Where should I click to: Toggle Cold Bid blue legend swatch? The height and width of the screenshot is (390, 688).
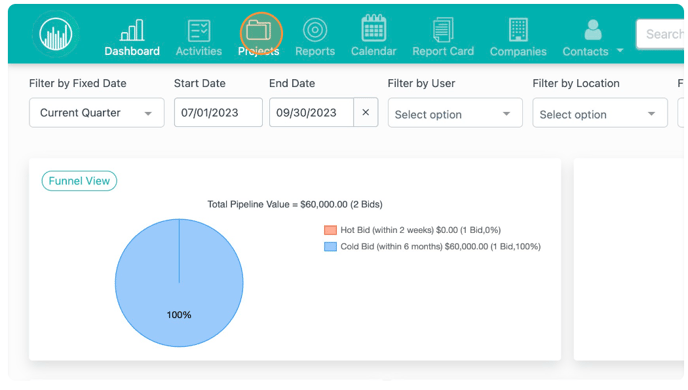coord(330,247)
